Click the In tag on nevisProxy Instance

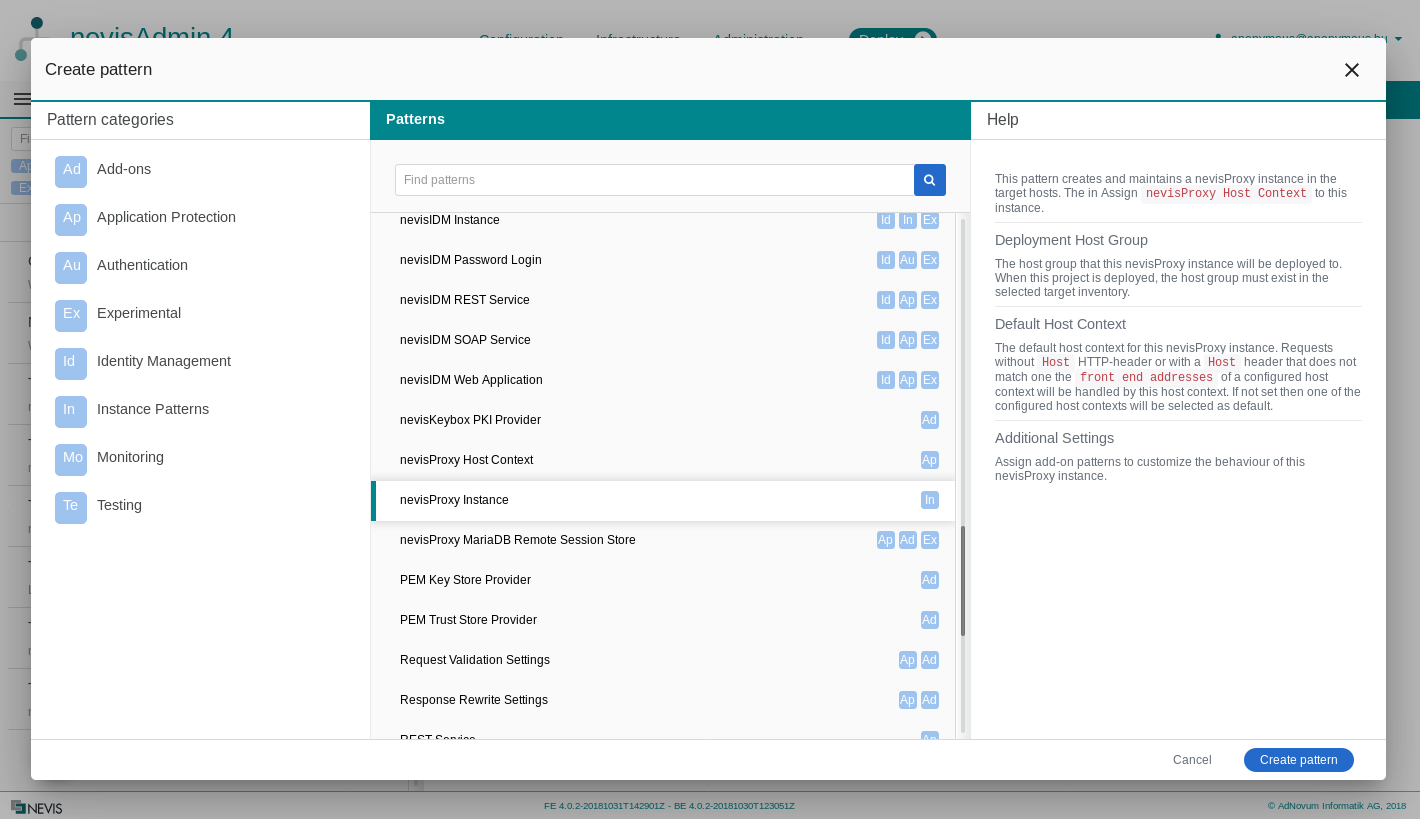pos(930,500)
